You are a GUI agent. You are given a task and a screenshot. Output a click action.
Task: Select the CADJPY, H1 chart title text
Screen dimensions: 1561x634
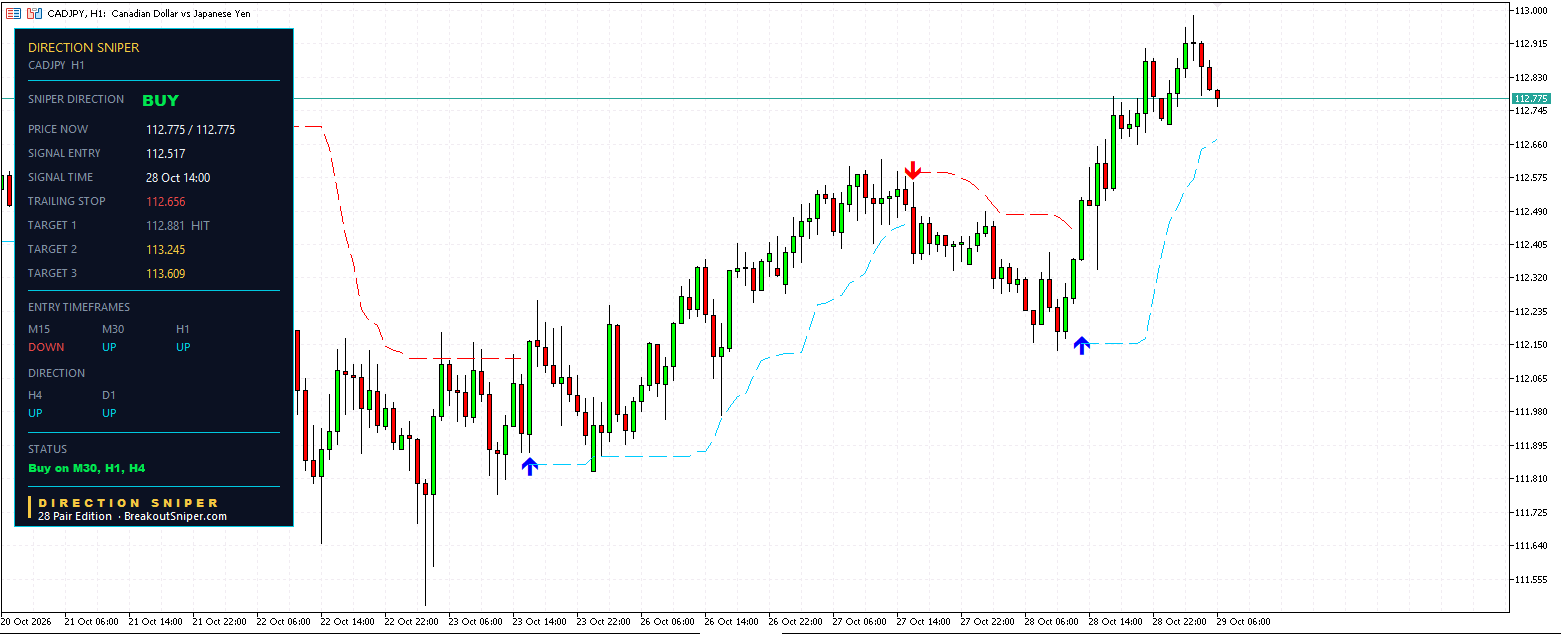(150, 14)
